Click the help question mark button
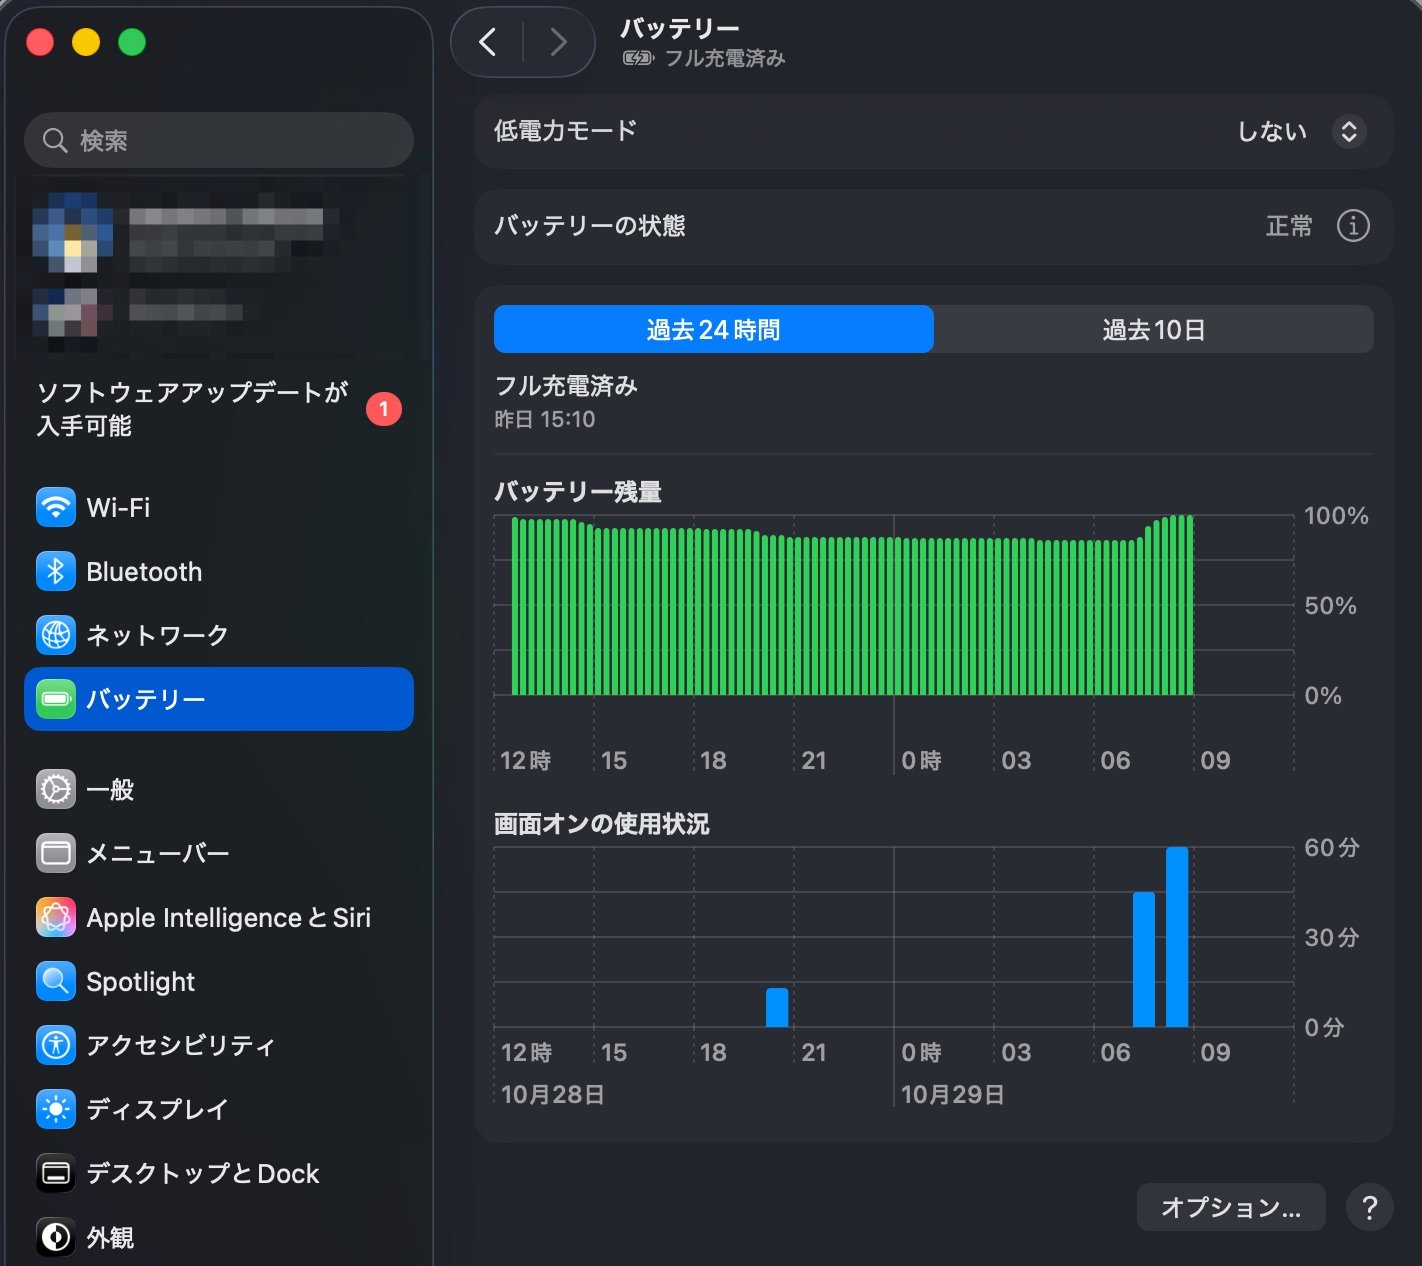 [1369, 1208]
